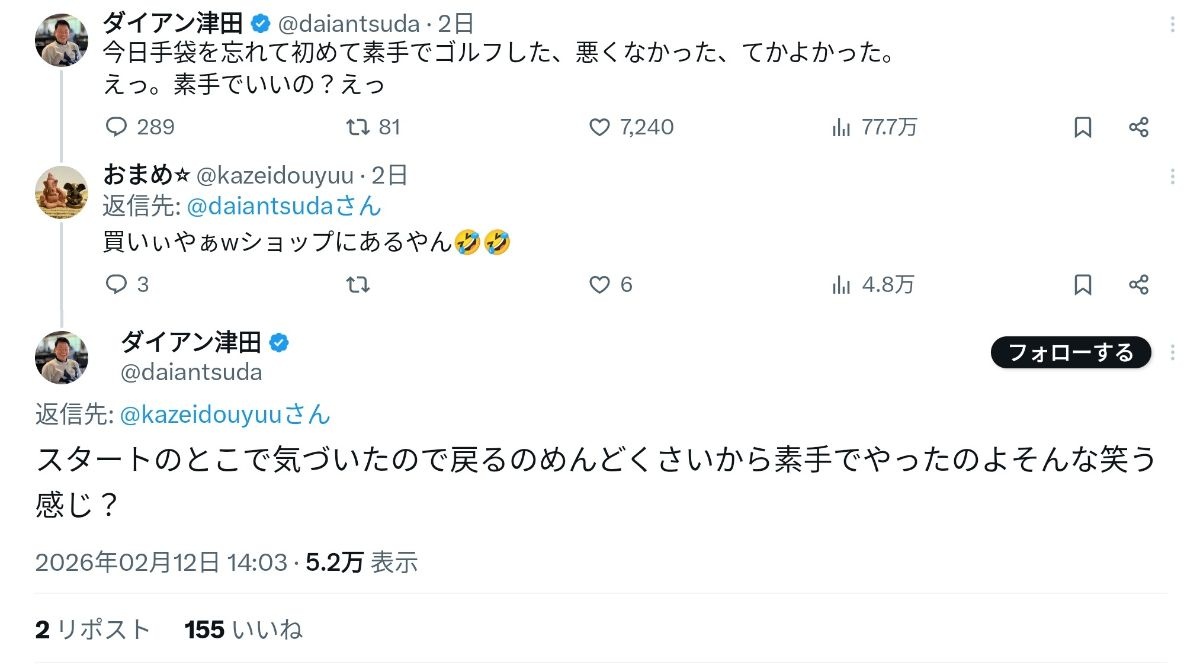View analytics of the 77.7万 views tweet
Image resolution: width=1200 pixels, height=665 pixels.
[842, 127]
